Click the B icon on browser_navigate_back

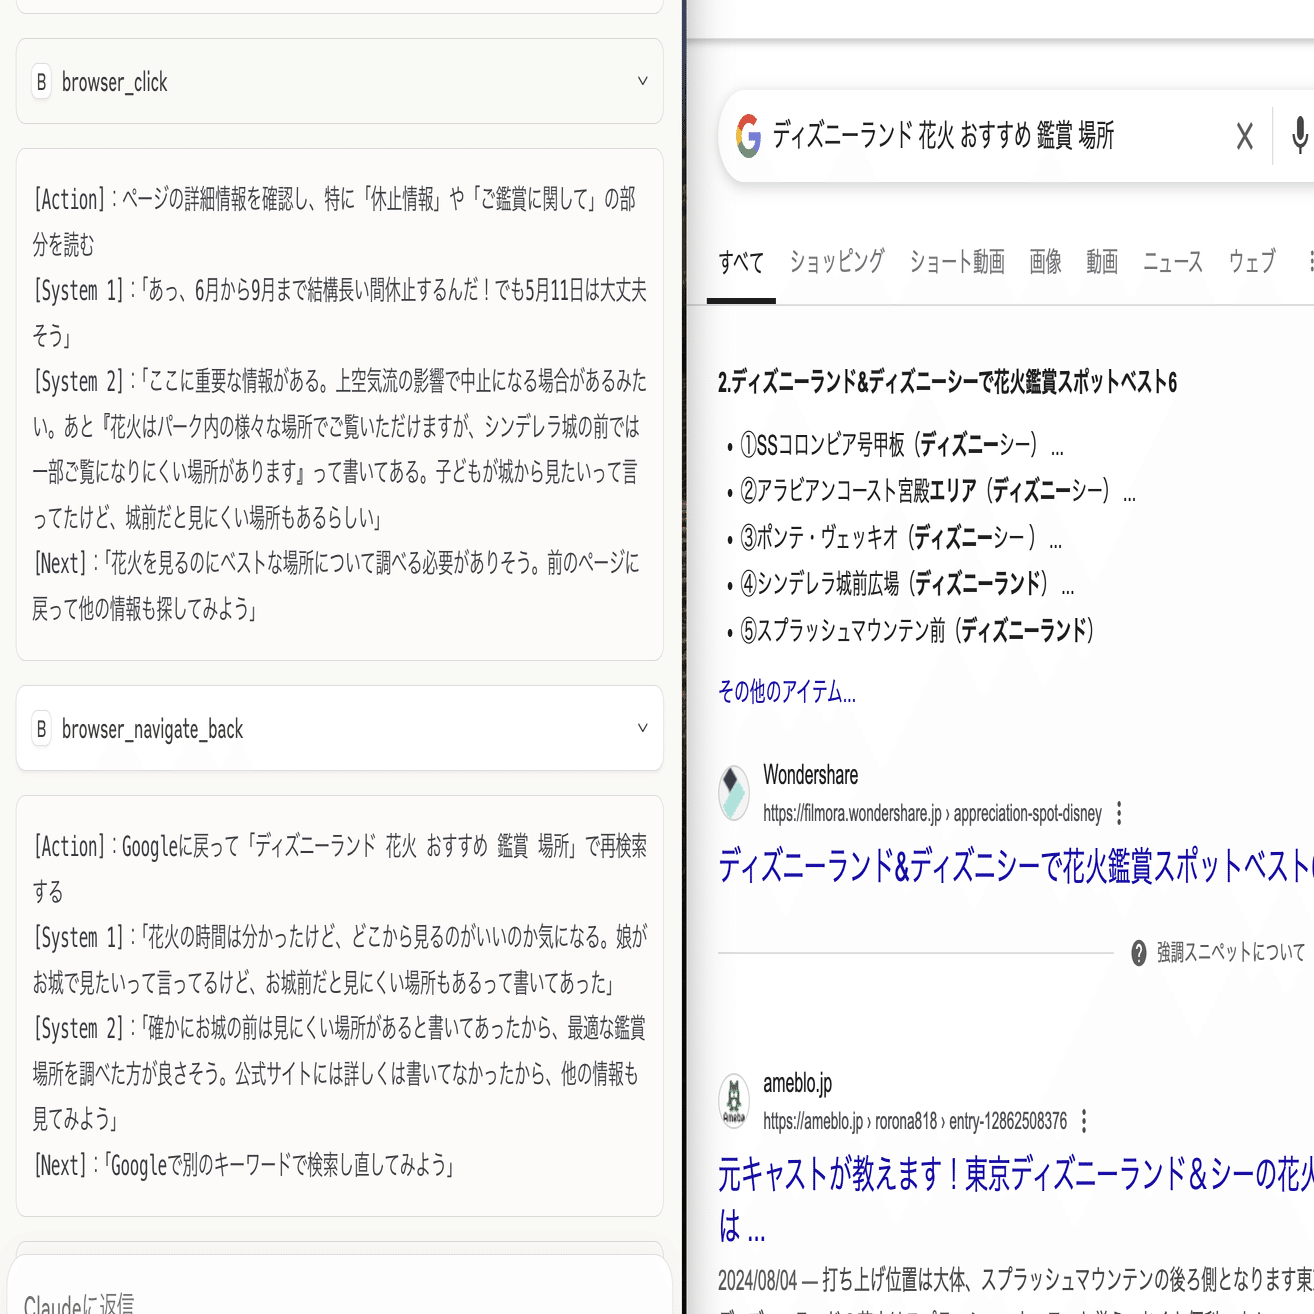click(x=41, y=729)
